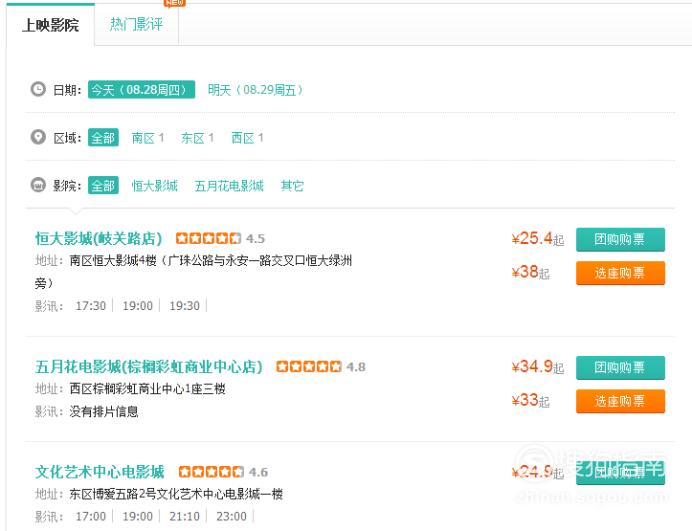Select the 17:00 showtime at 文化艺术中心电影城
This screenshot has width=692, height=531.
coord(91,516)
